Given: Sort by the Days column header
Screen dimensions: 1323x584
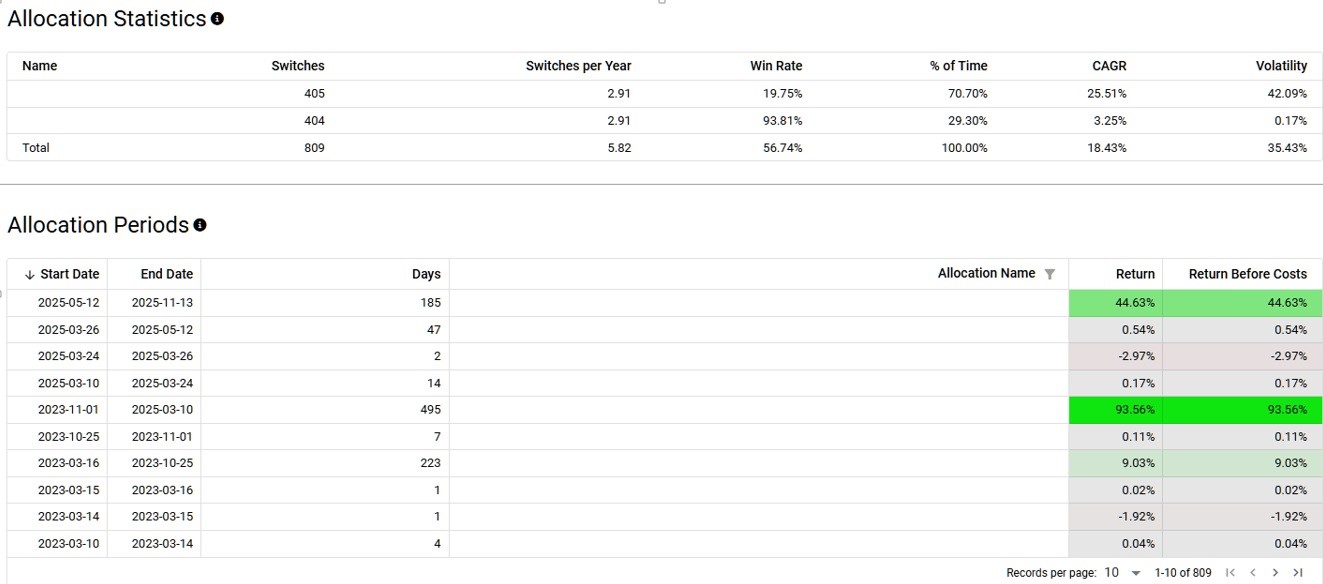Looking at the screenshot, I should pyautogui.click(x=426, y=274).
